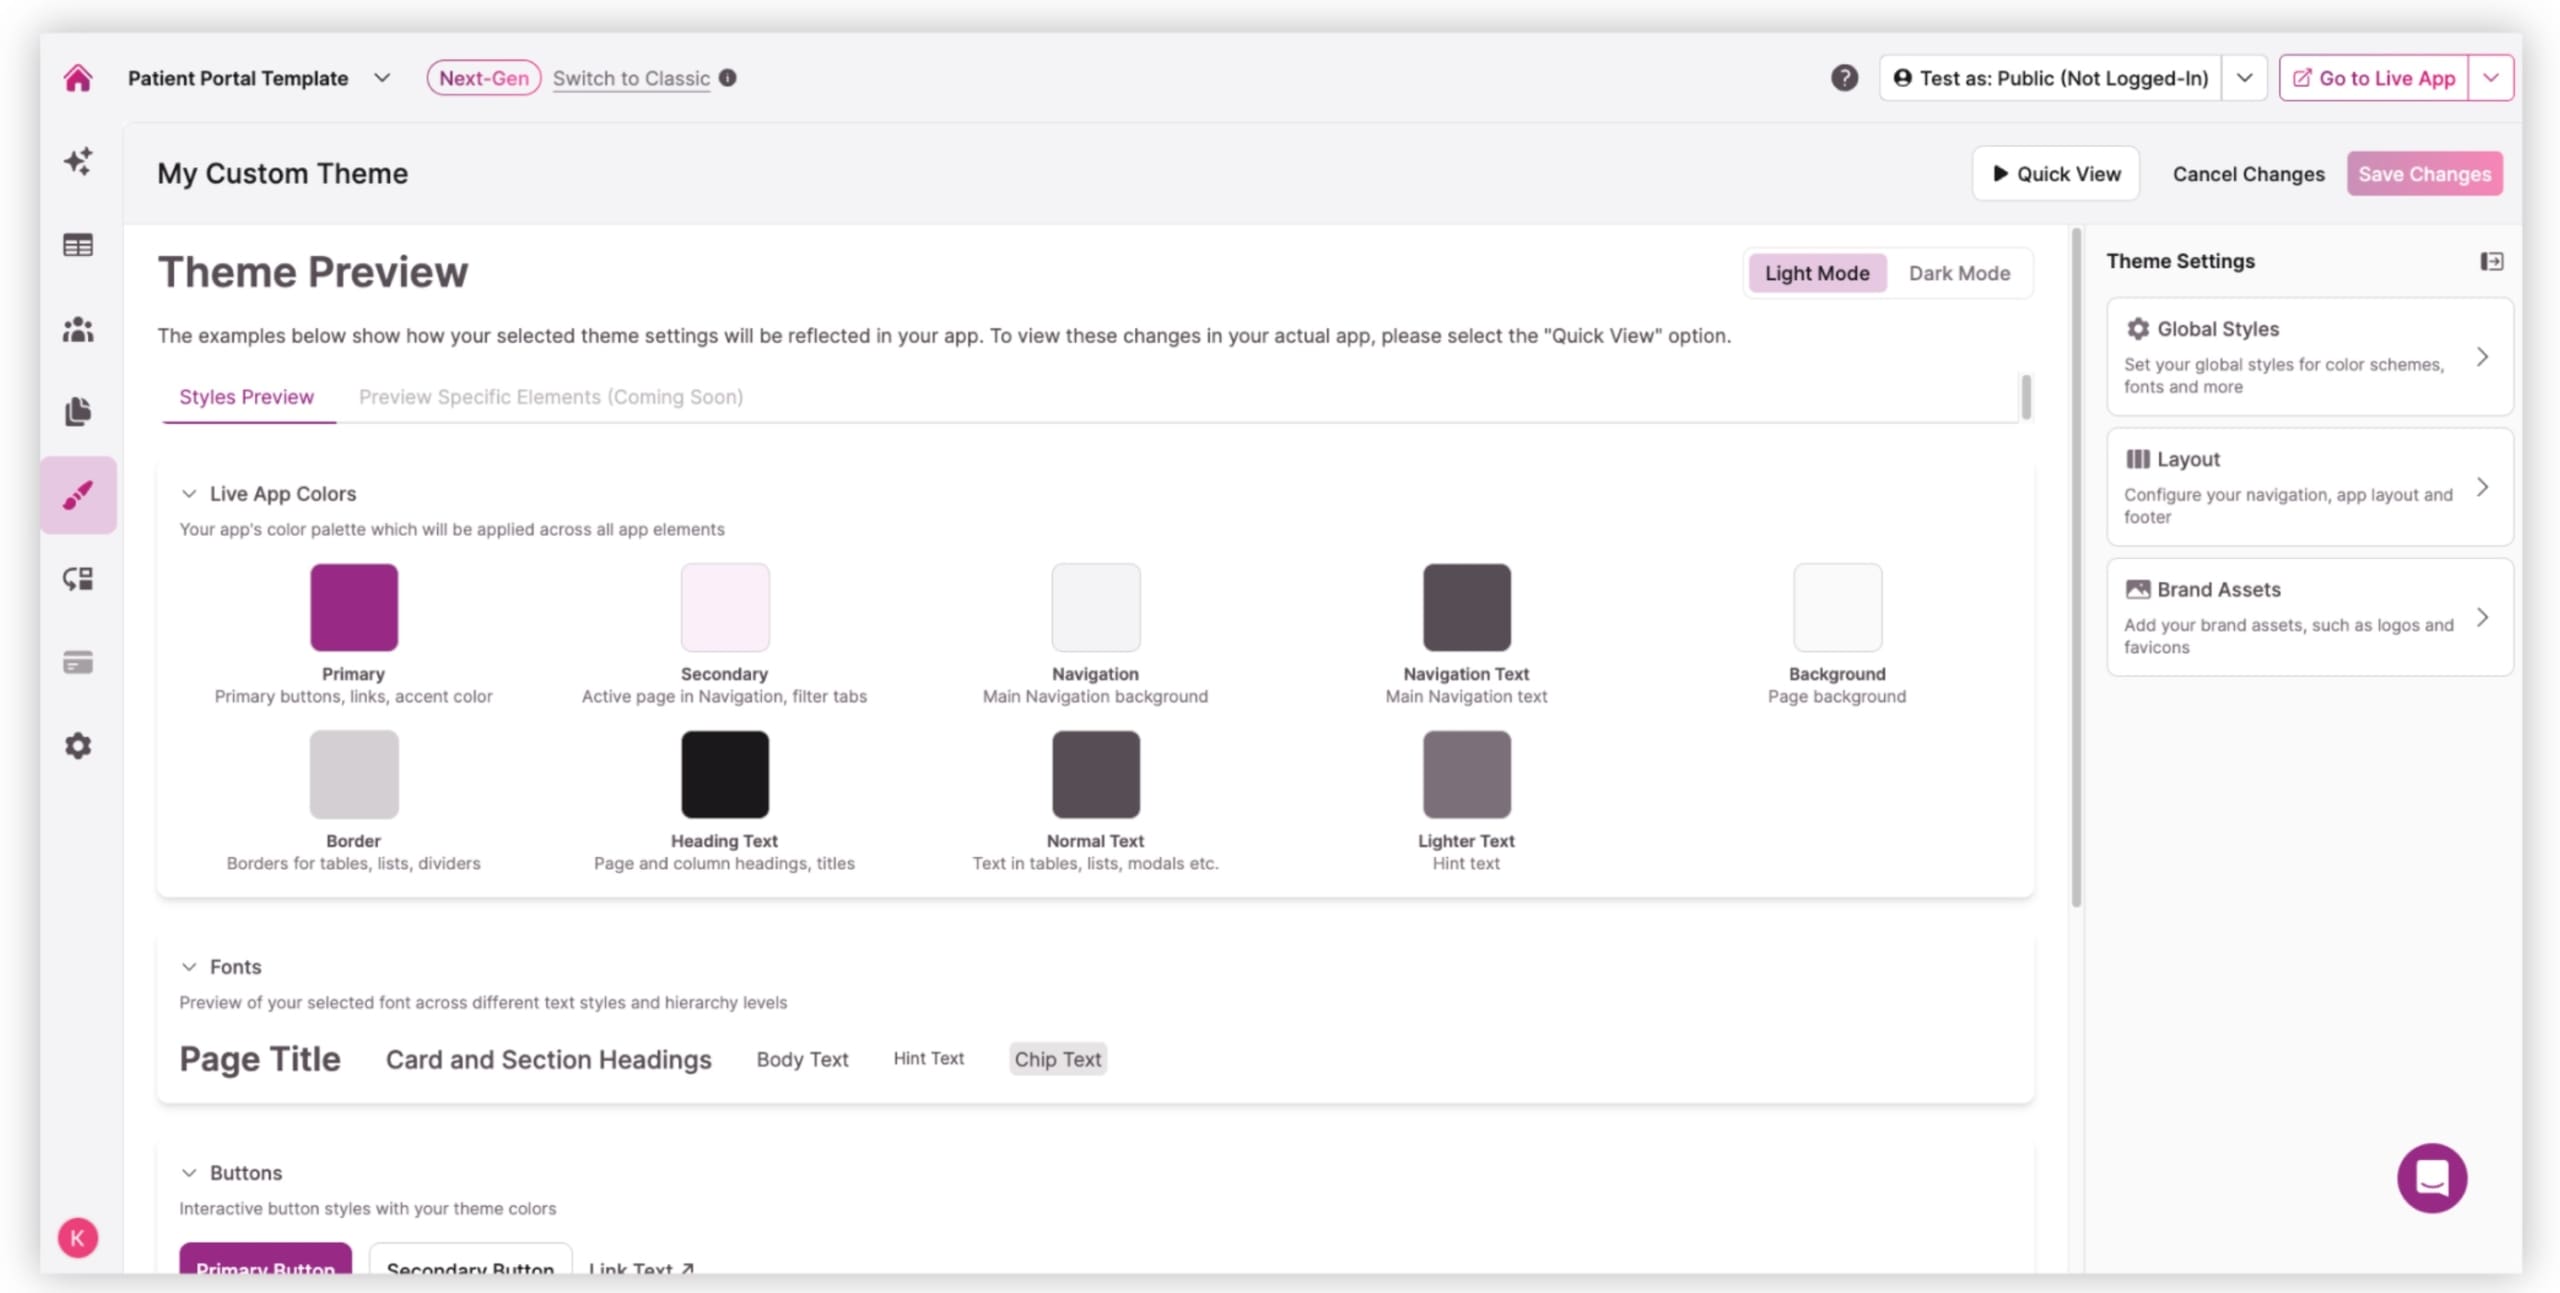Open Global Styles settings

coord(2309,356)
